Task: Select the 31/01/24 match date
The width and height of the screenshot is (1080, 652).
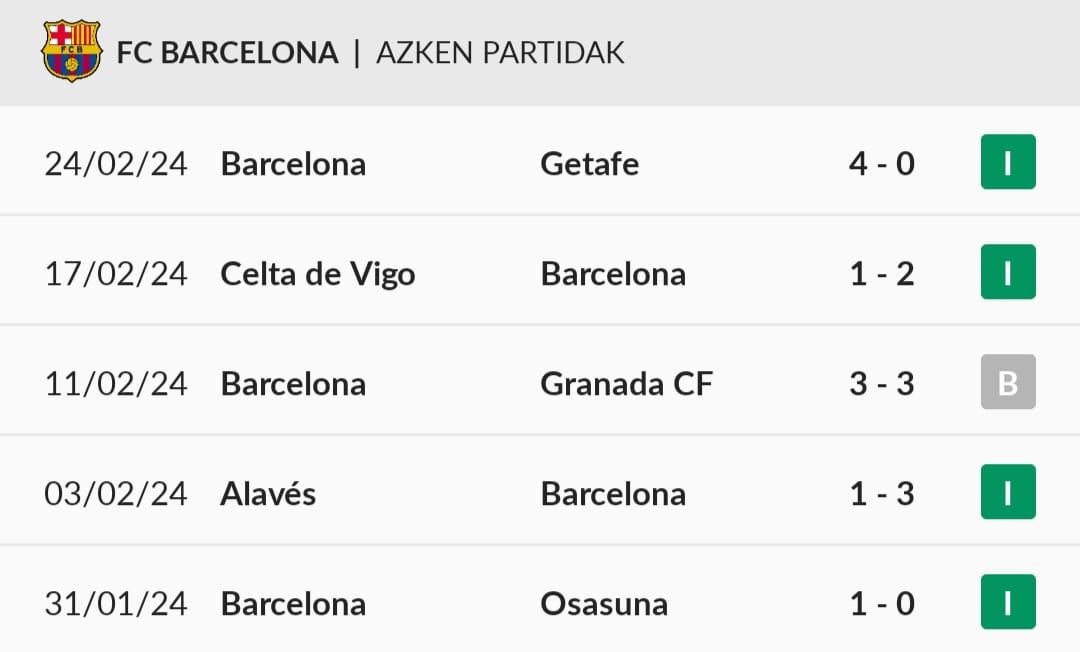Action: [116, 604]
